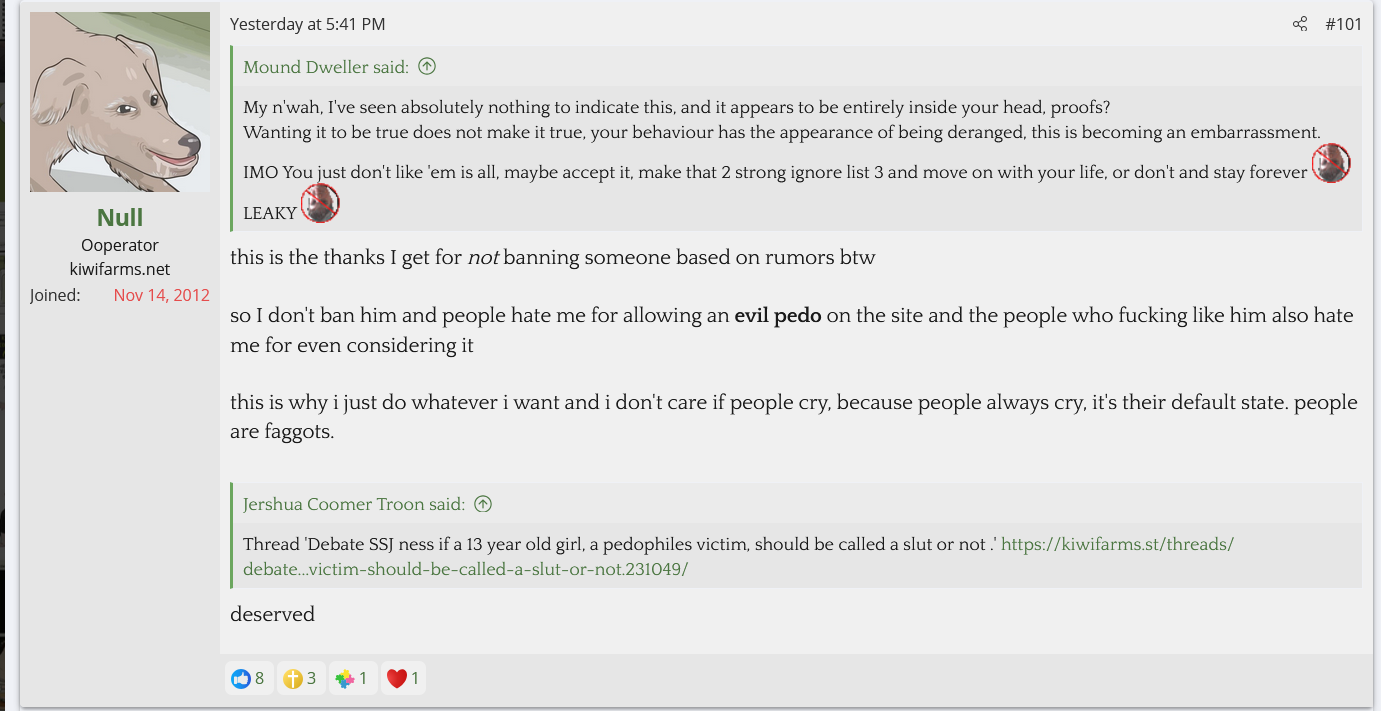The width and height of the screenshot is (1381, 711).
Task: Open the Null username profile link
Action: coord(120,217)
